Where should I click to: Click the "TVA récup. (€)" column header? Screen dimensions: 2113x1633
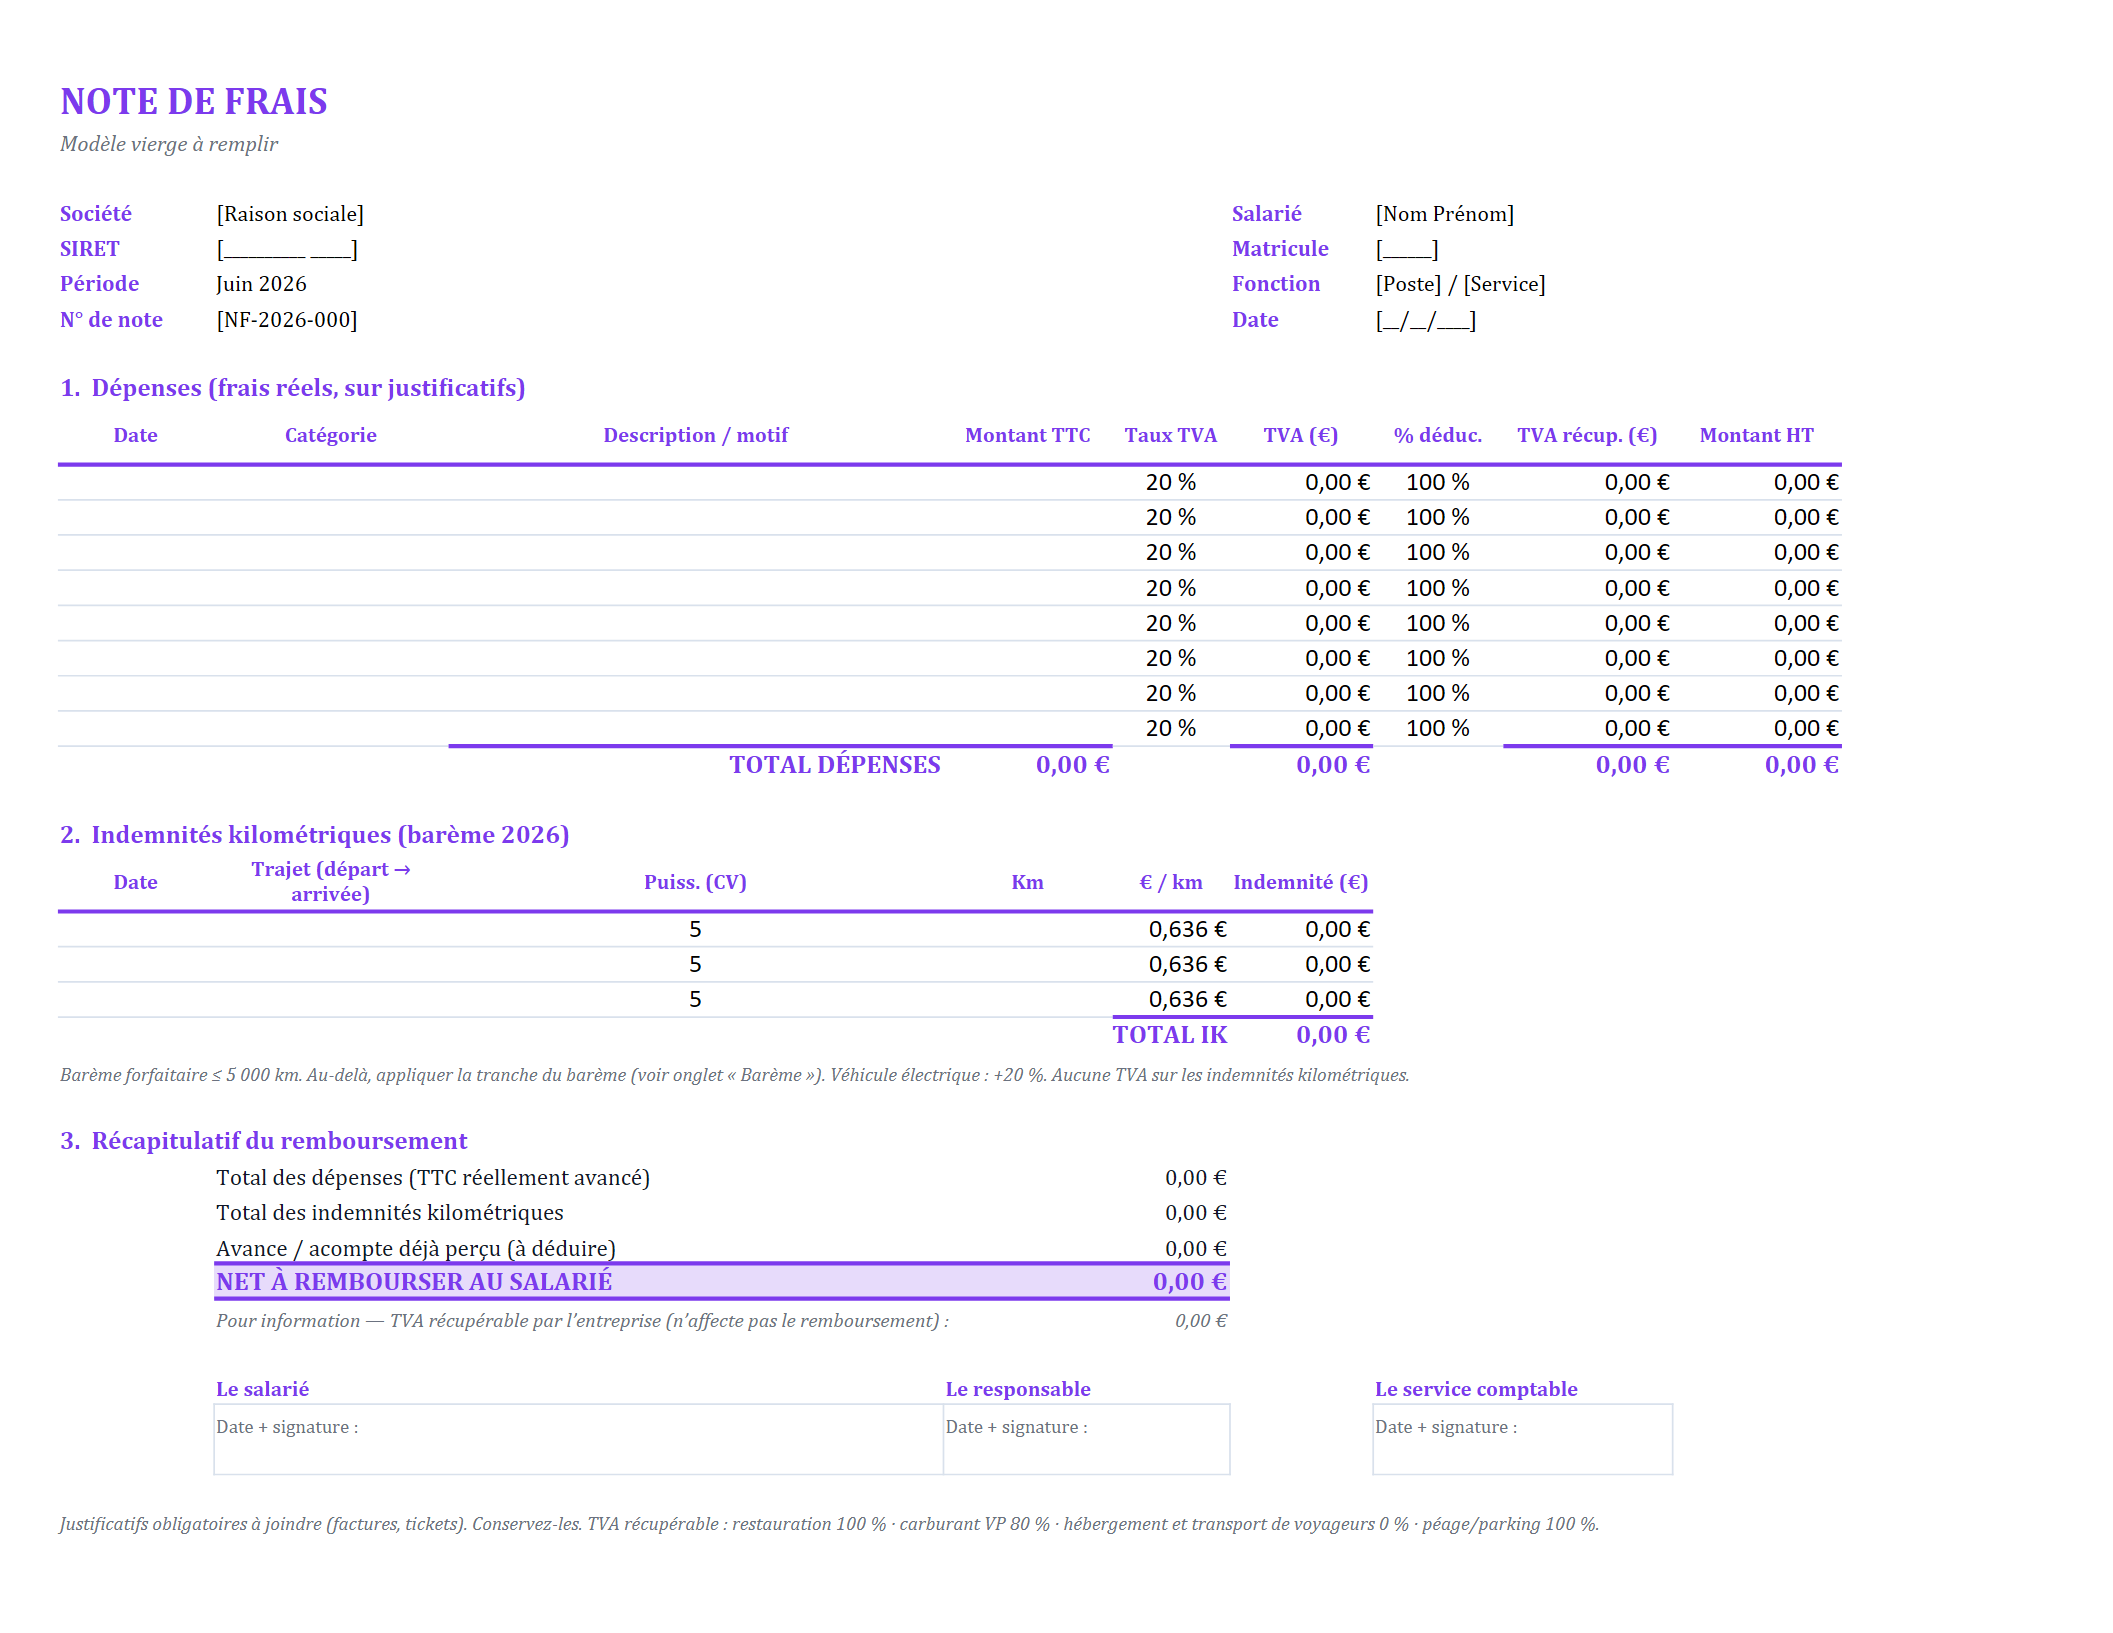pos(1587,435)
